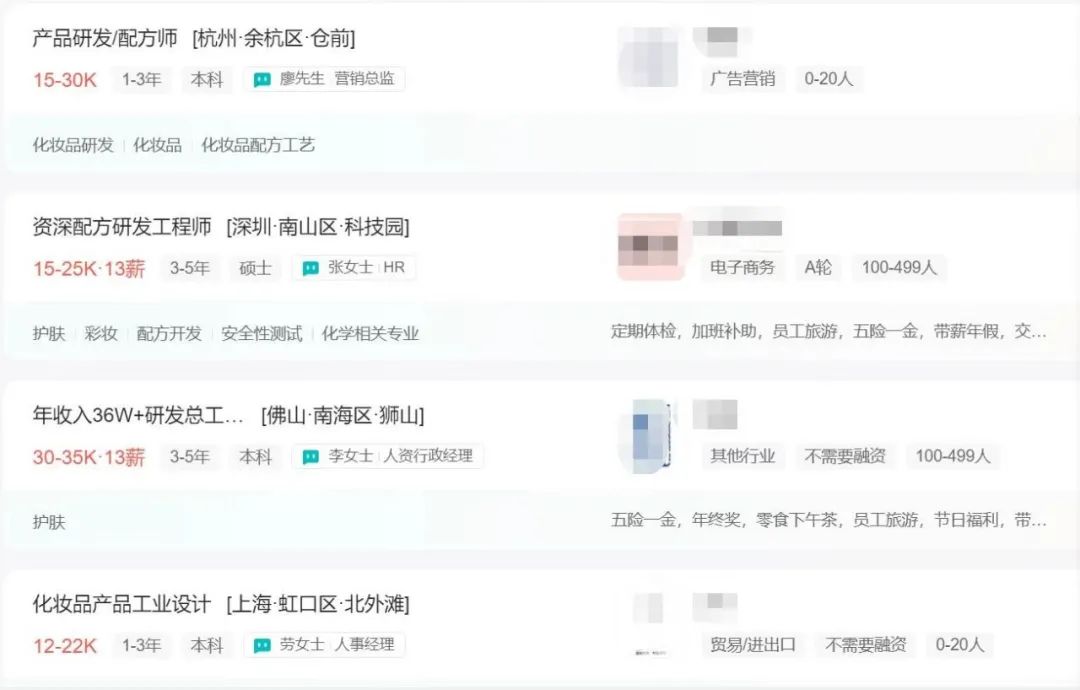Select the 广告营销 industry tag
1080x690 pixels.
[x=742, y=79]
